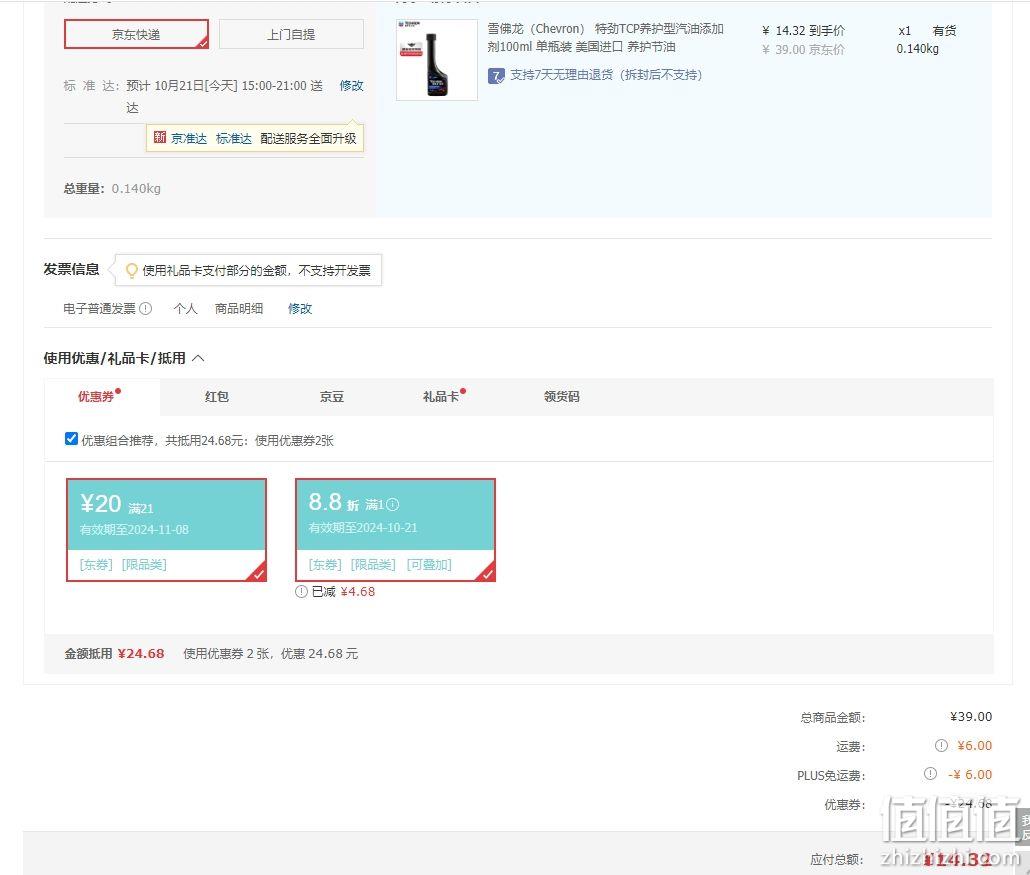Click the 总重量 0.140kg text
Viewport: 1030px width, 875px height.
tap(112, 189)
